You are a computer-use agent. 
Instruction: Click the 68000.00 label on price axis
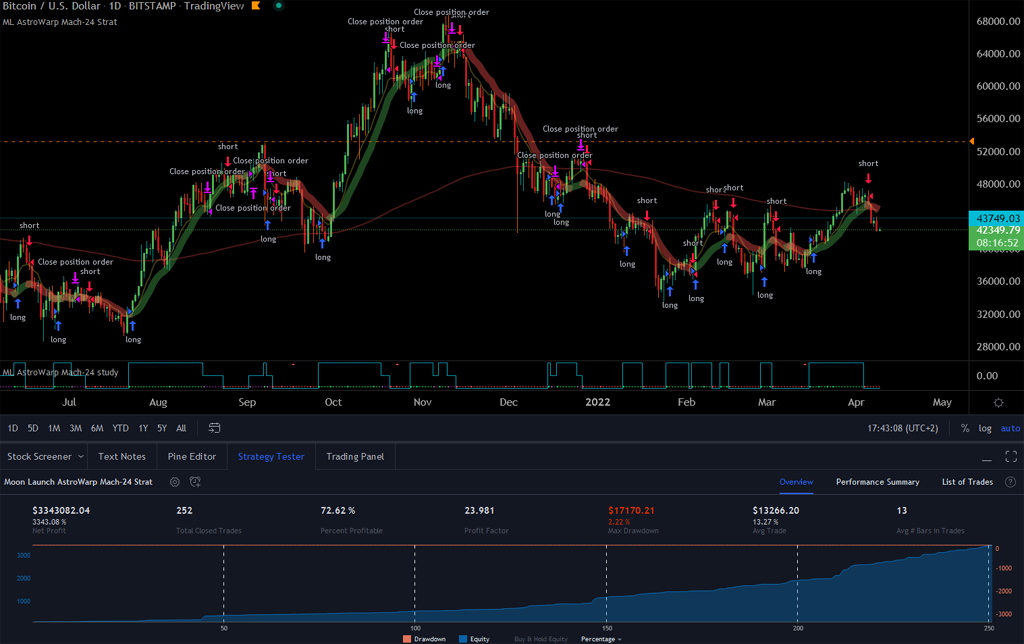pos(998,21)
